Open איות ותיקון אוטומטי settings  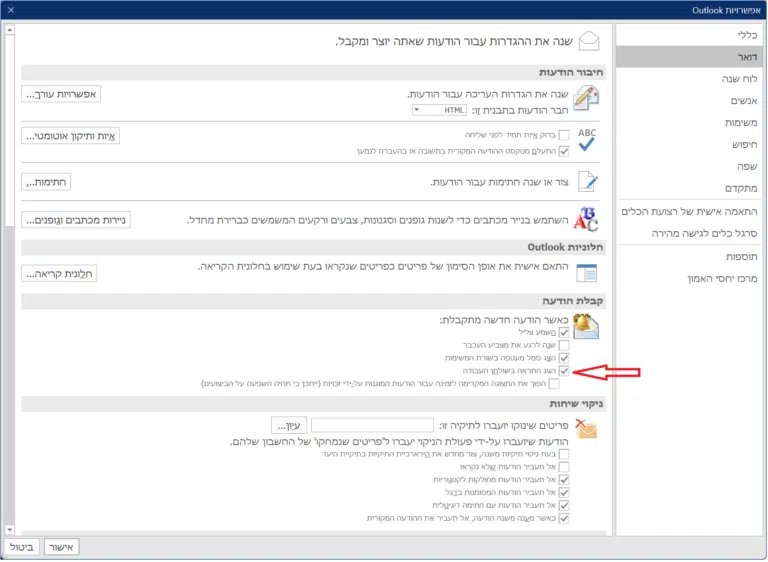coord(71,136)
